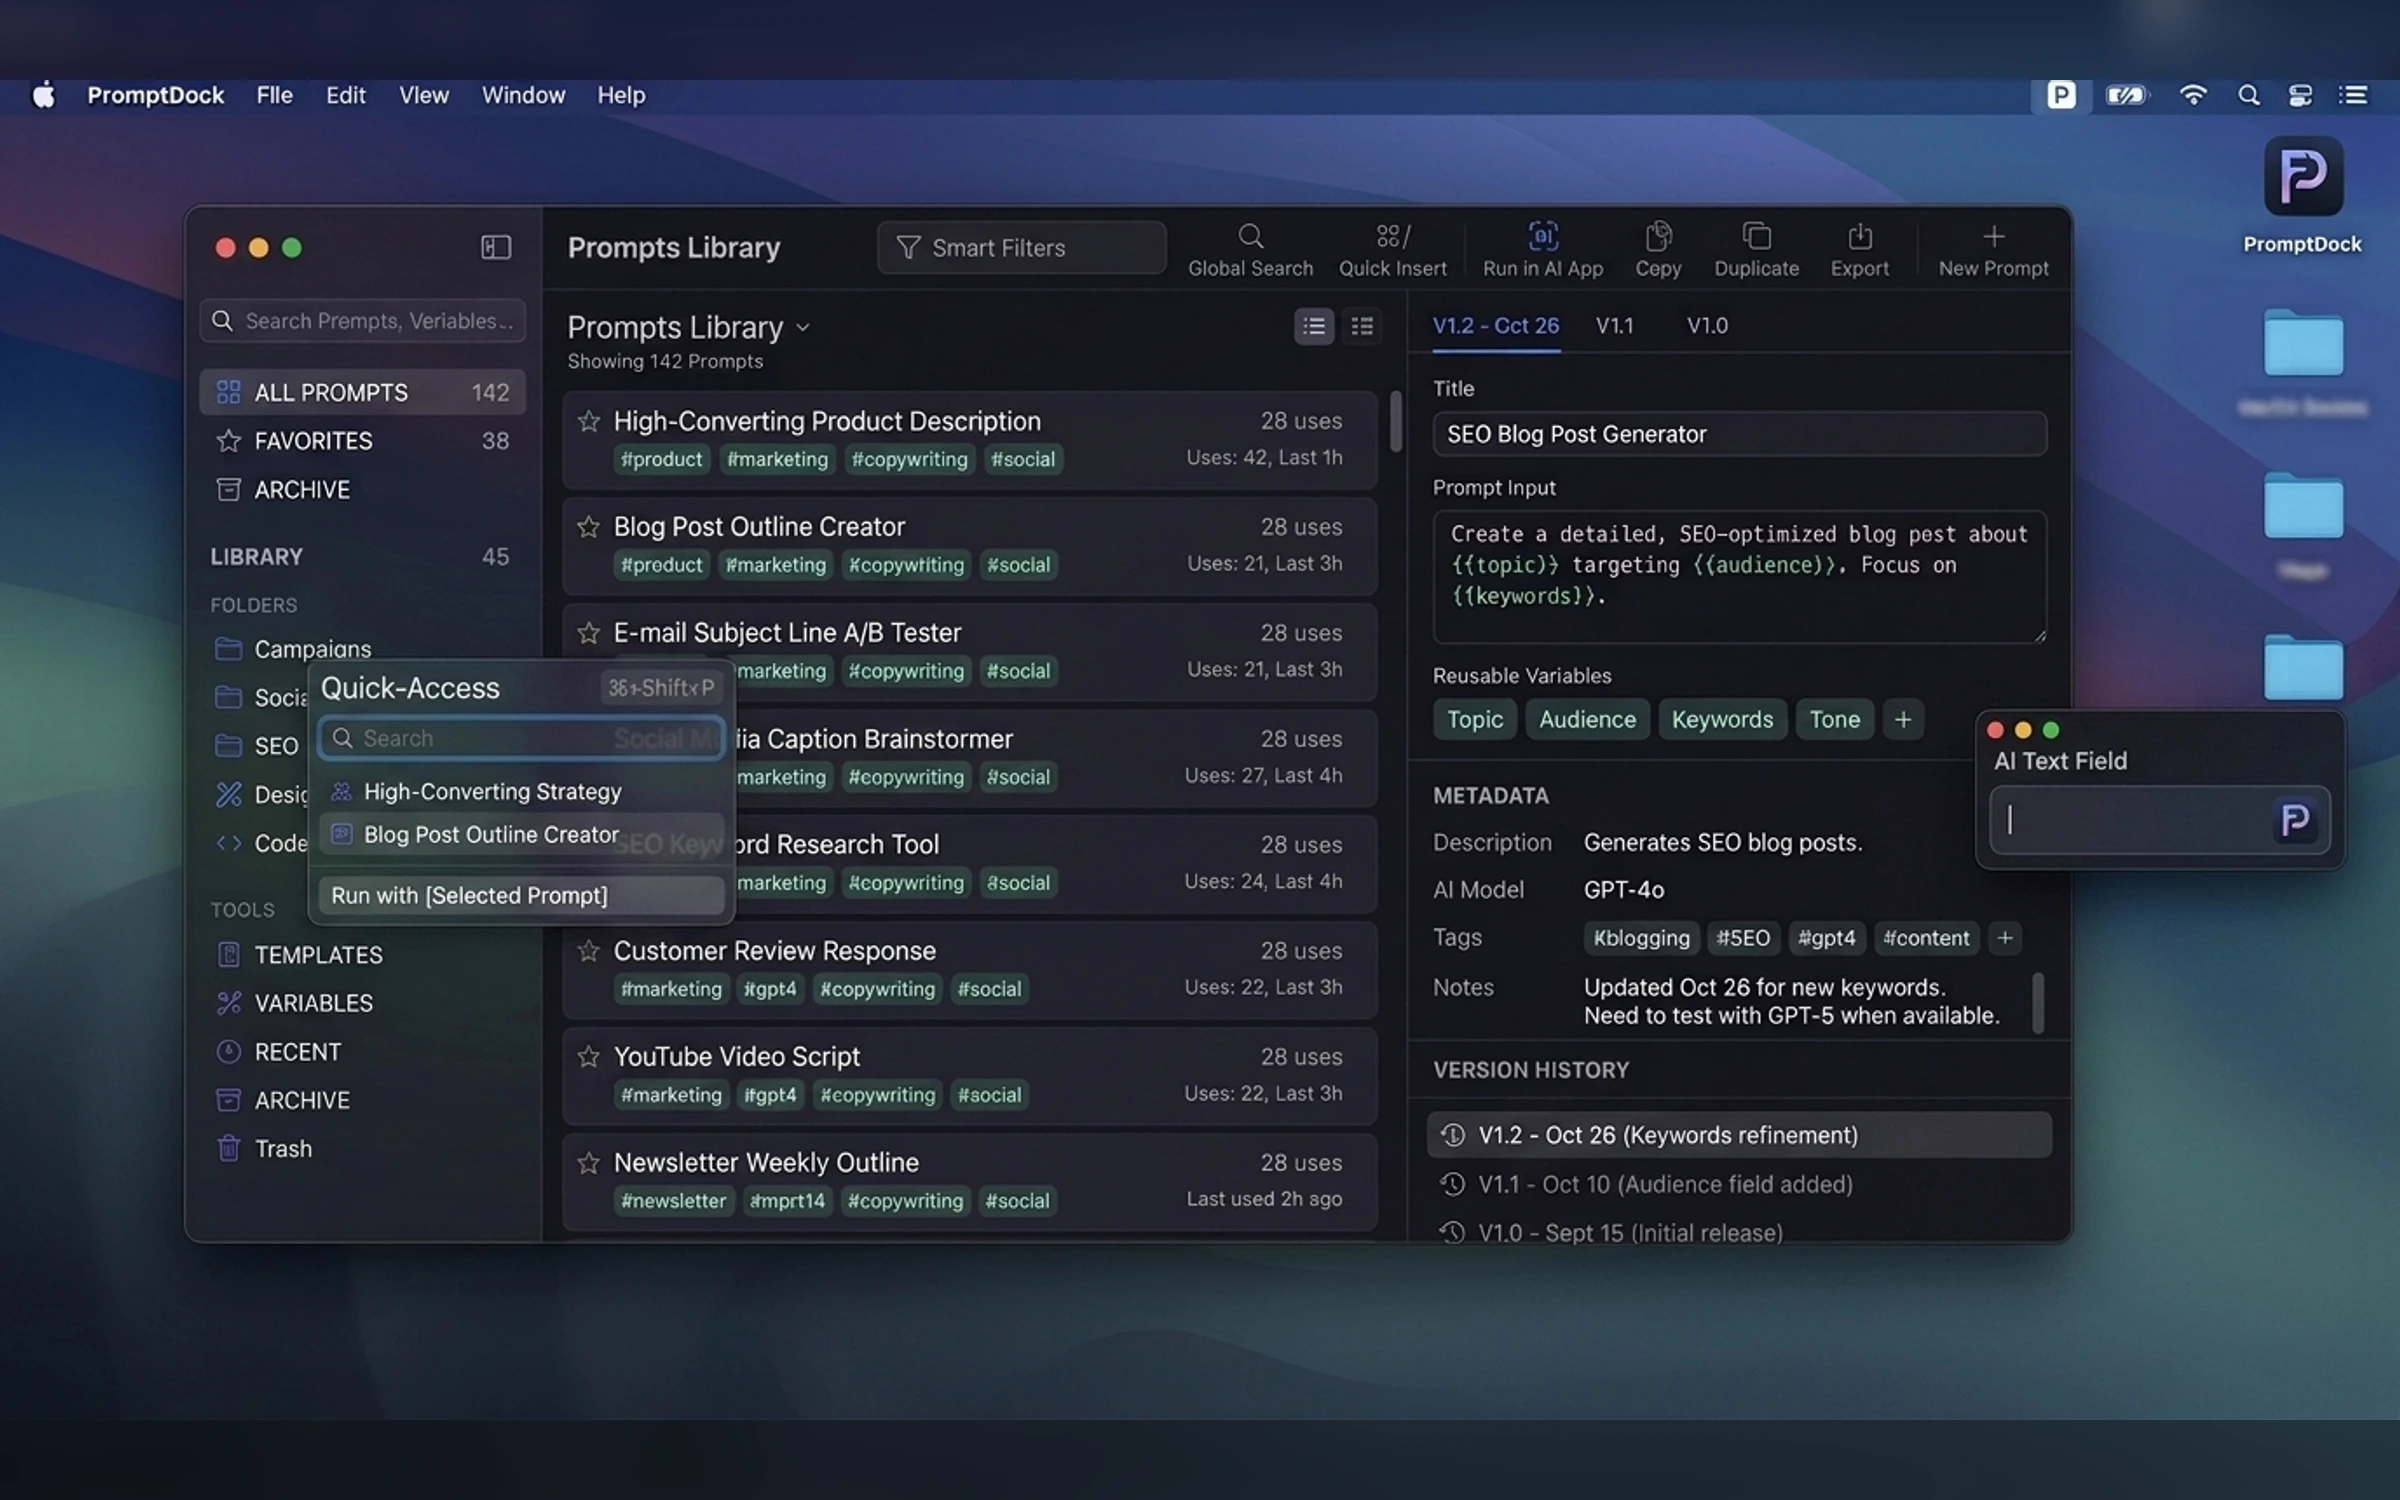
Task: Copy the prompt via the toolbar
Action: (1658, 250)
